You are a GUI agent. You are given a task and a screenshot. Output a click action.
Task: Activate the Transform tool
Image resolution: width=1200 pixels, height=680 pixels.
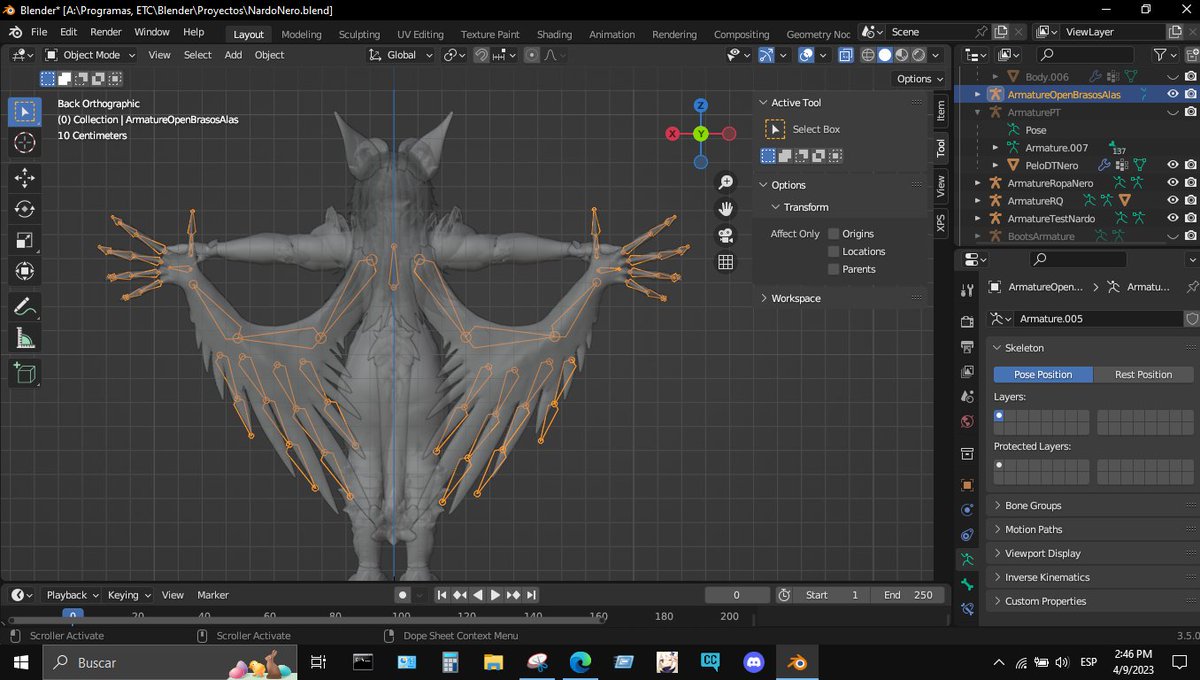[25, 271]
